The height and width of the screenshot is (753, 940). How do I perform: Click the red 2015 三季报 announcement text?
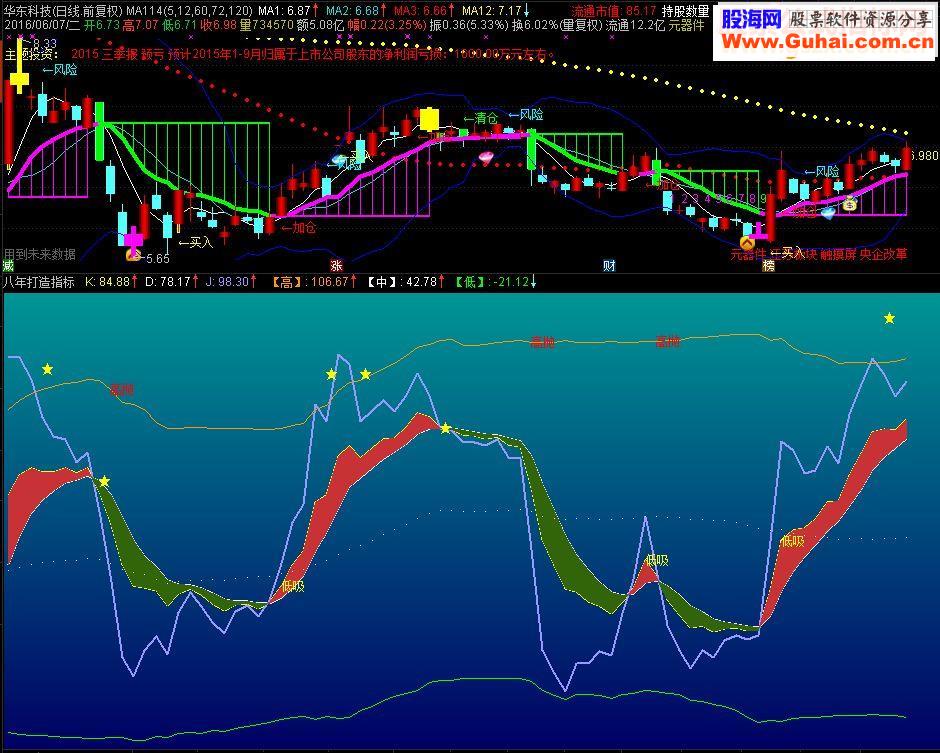312,54
